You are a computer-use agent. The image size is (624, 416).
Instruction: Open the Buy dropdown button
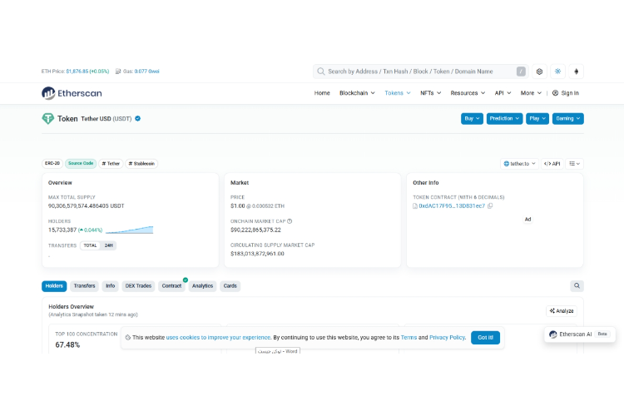(x=472, y=119)
